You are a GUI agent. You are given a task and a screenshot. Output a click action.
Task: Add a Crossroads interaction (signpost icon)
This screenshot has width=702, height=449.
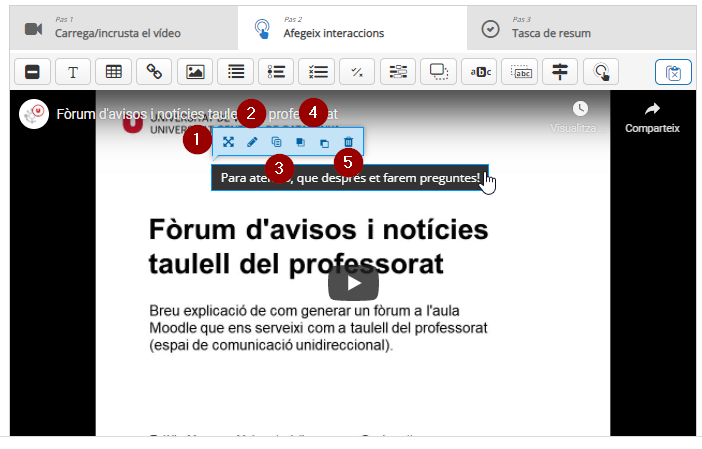point(560,72)
